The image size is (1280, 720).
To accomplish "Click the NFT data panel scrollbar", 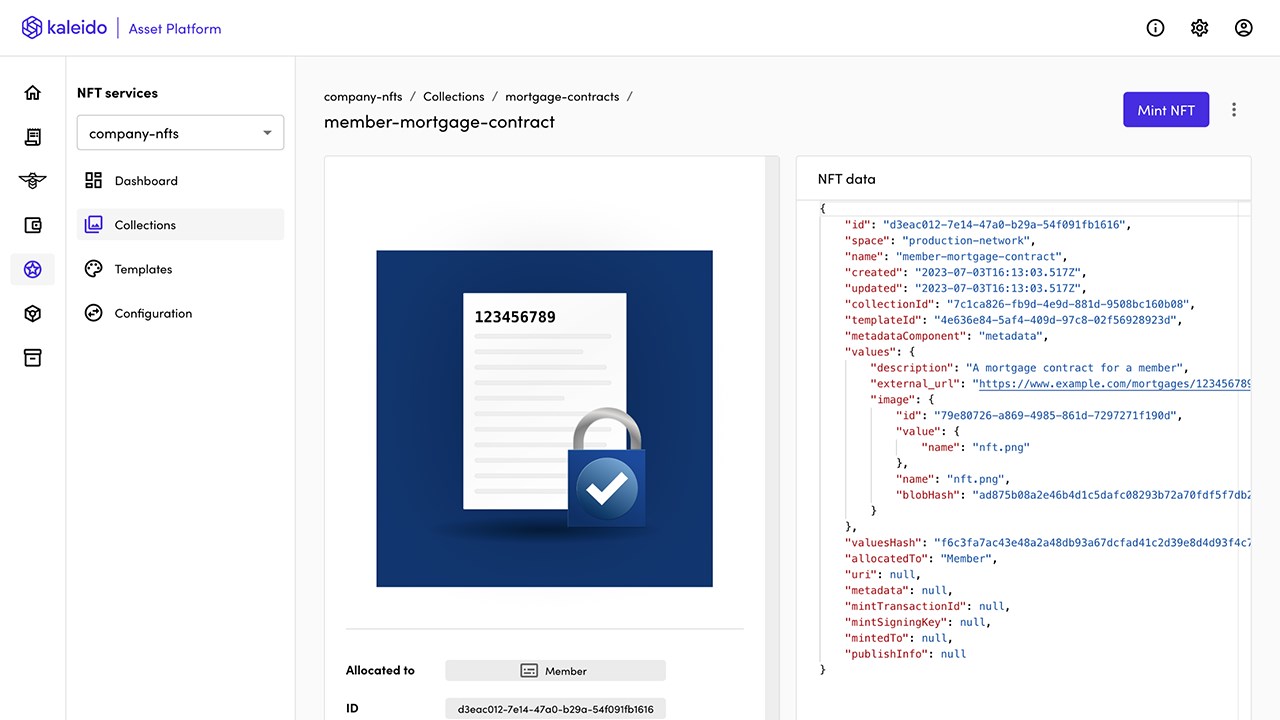I will pos(1244,460).
